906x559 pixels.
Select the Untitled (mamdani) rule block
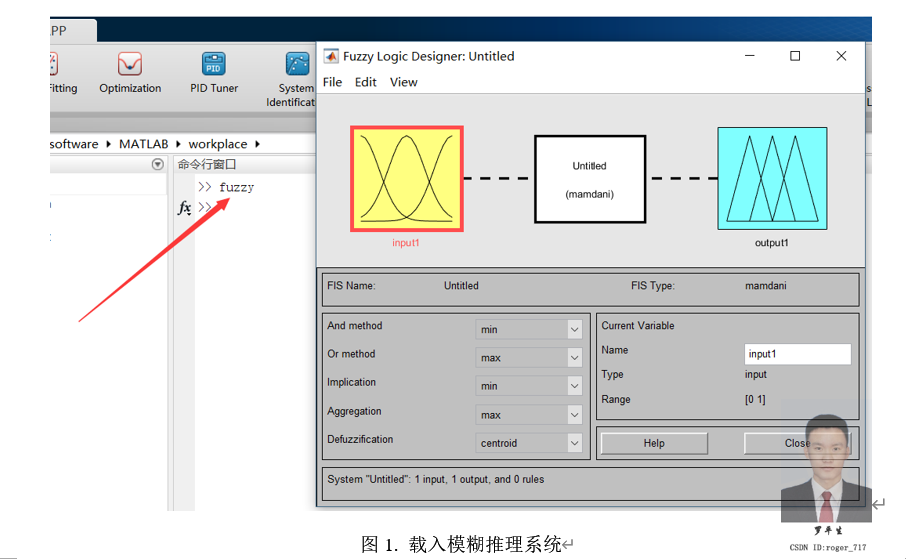(589, 179)
